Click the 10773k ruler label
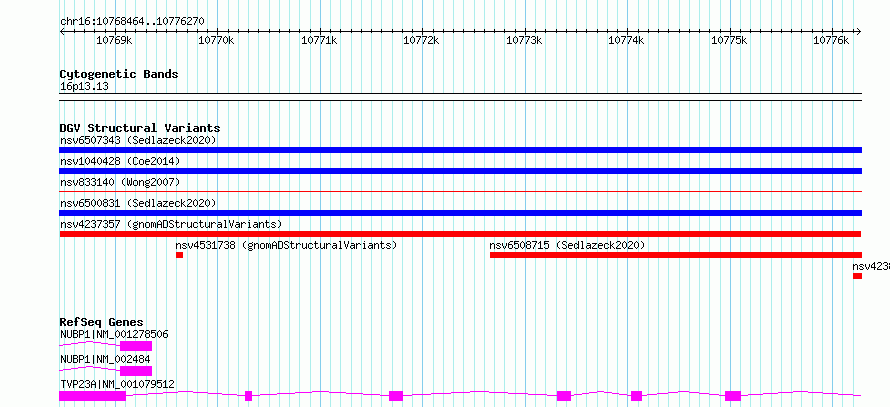Viewport: 890px width, 407px height. [524, 40]
